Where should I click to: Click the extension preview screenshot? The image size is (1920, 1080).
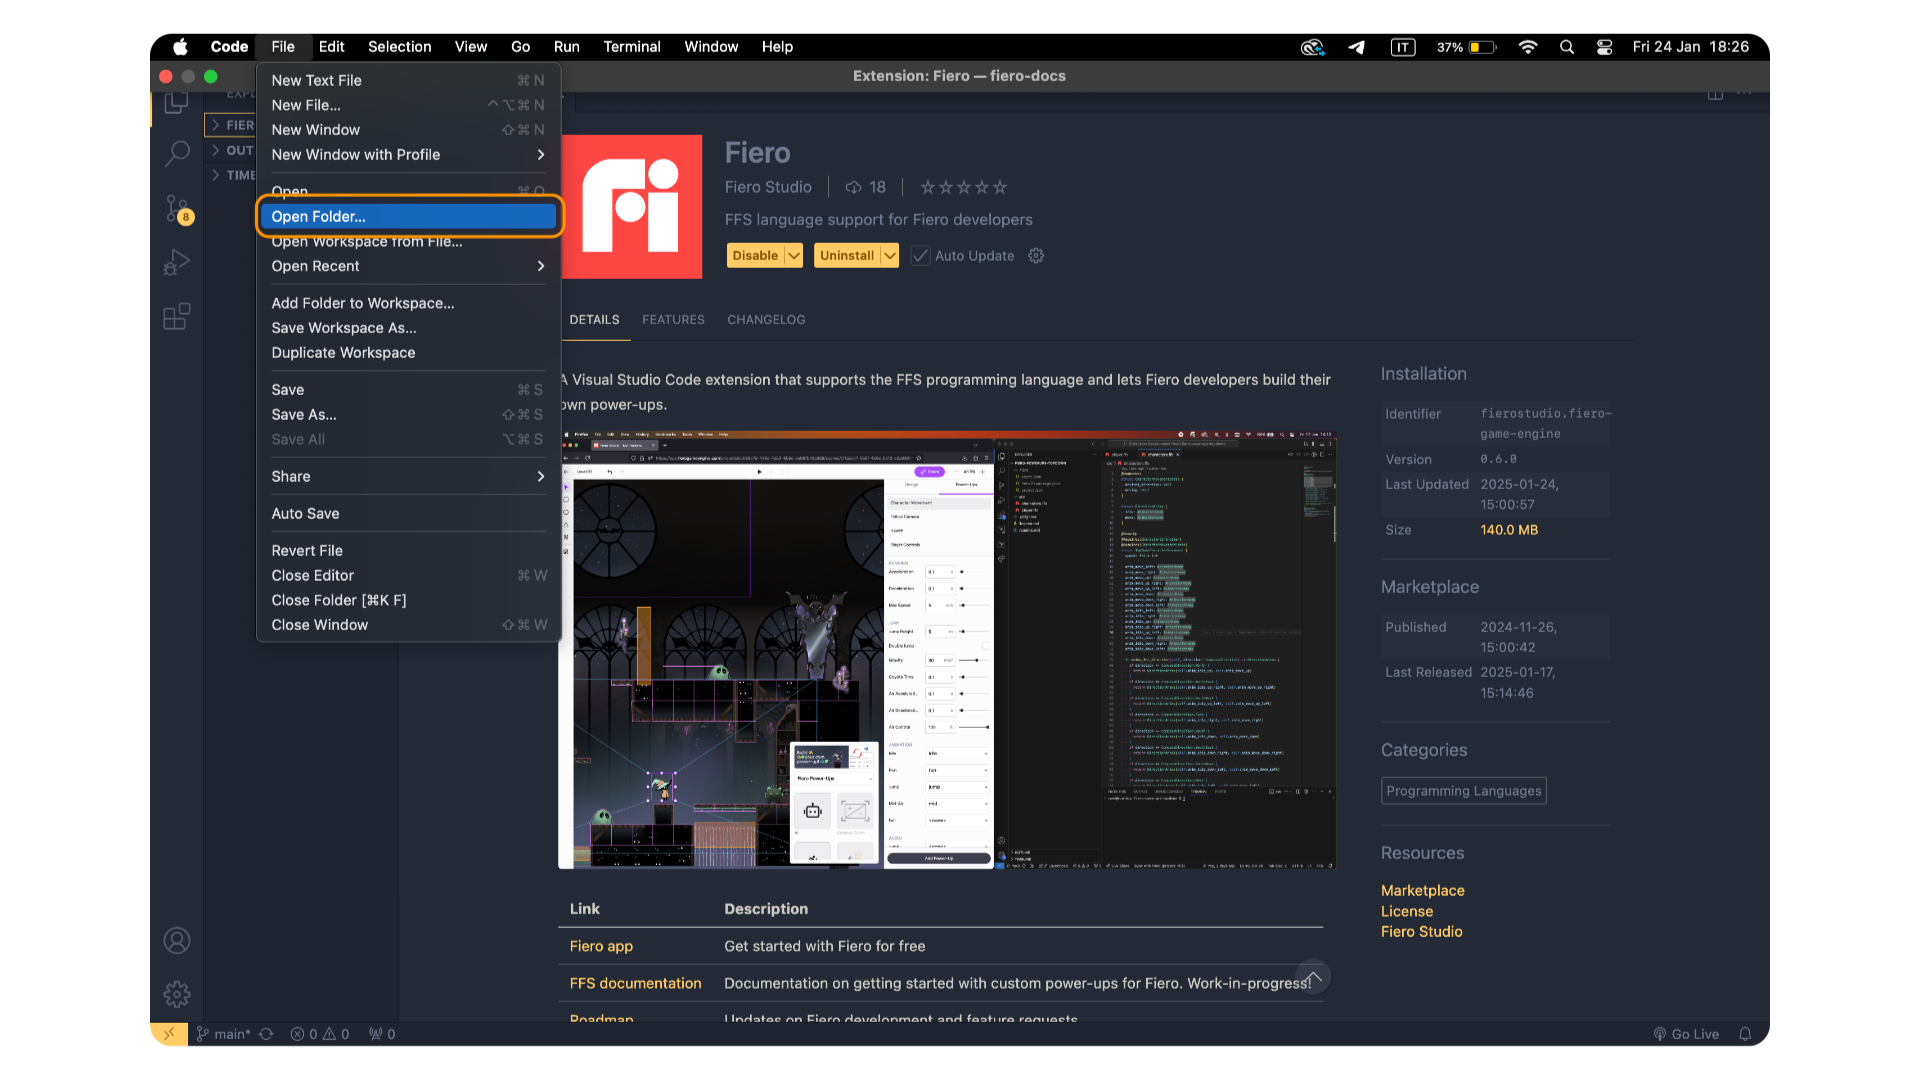[947, 650]
